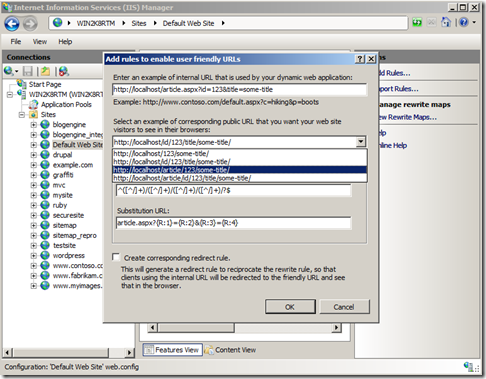Screen dimensions: 486x379
Task: Click the Sites folder icon in tree
Action: (33, 114)
